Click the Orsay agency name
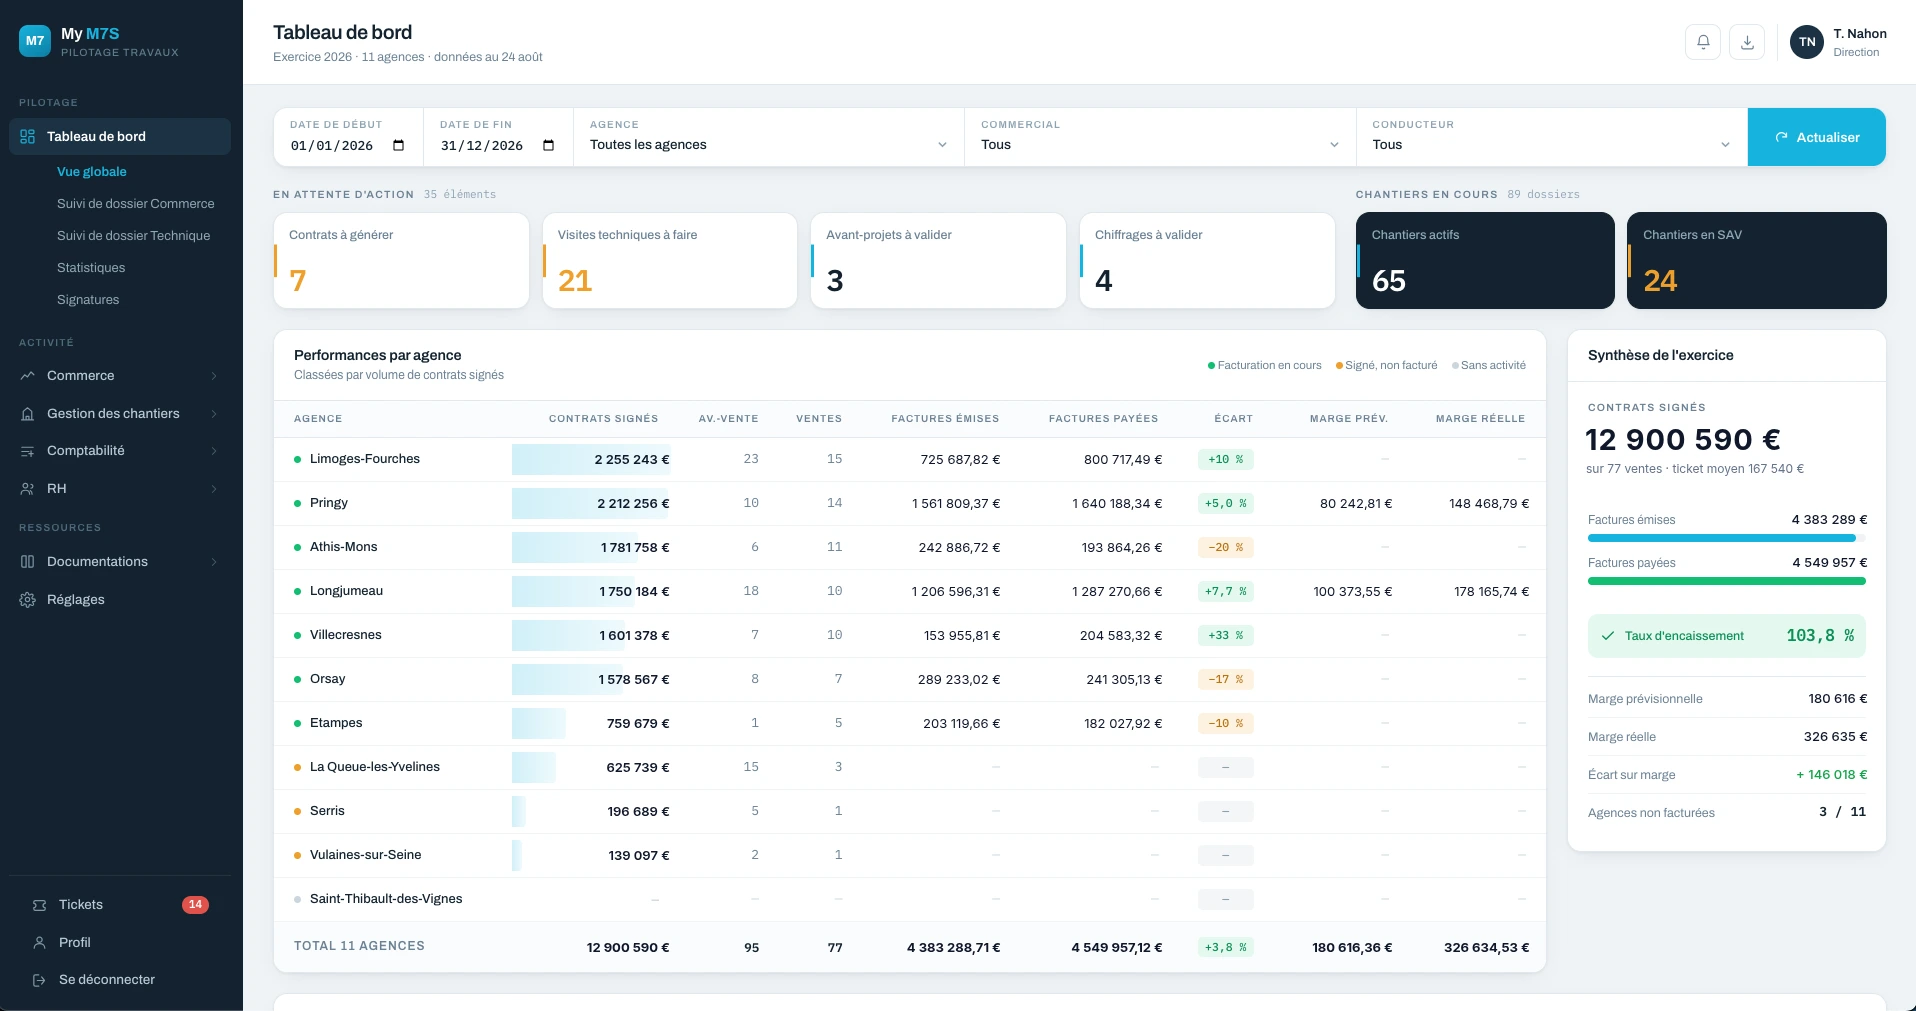 point(328,679)
